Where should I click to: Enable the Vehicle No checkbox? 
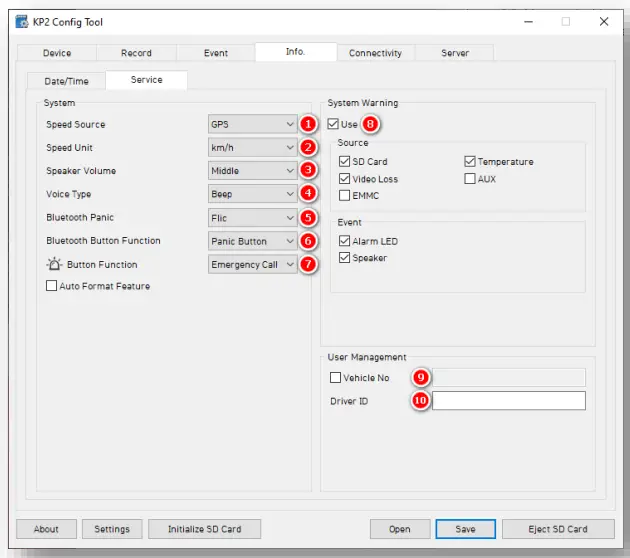point(335,377)
